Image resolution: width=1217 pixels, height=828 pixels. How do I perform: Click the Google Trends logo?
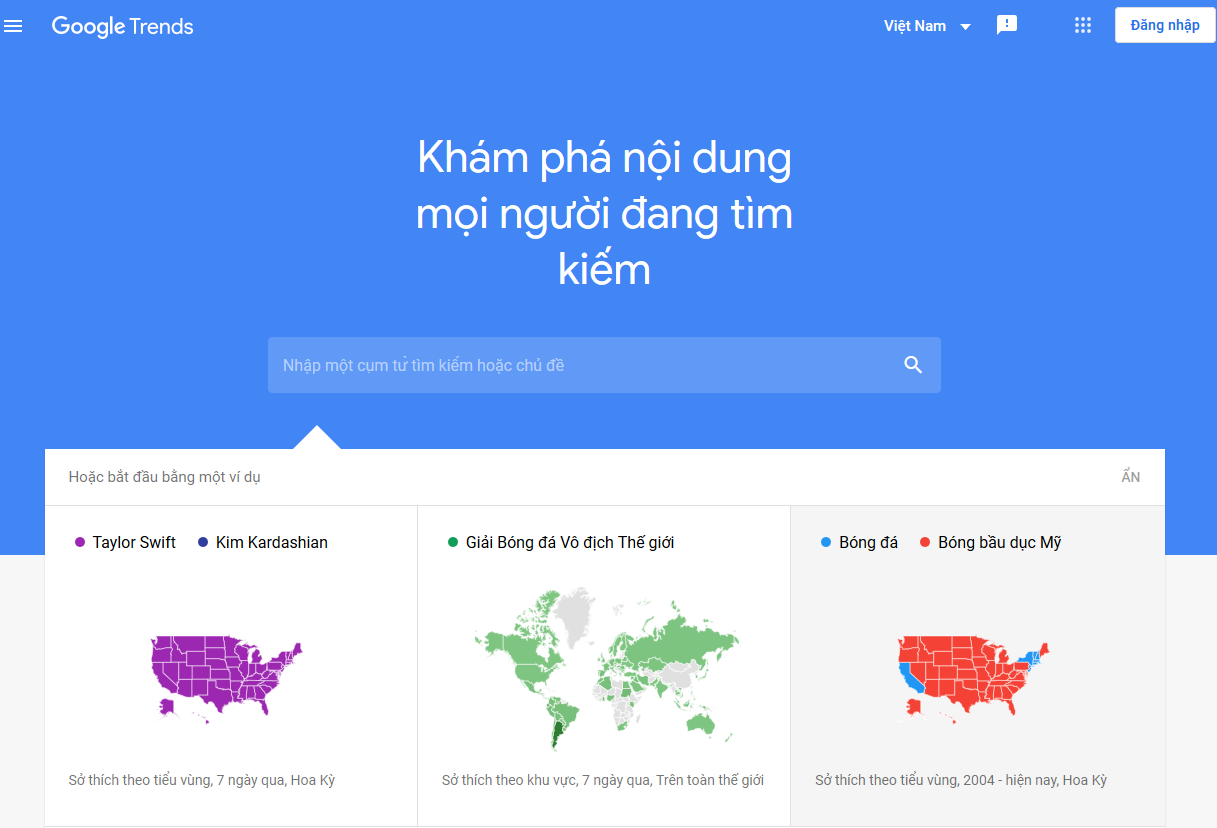pyautogui.click(x=122, y=27)
